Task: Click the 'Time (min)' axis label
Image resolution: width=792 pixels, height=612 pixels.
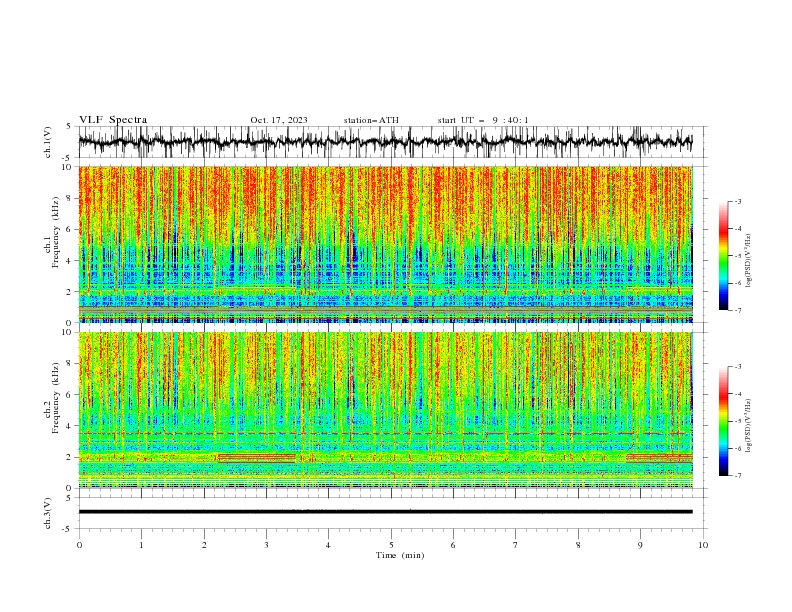Action: (400, 555)
